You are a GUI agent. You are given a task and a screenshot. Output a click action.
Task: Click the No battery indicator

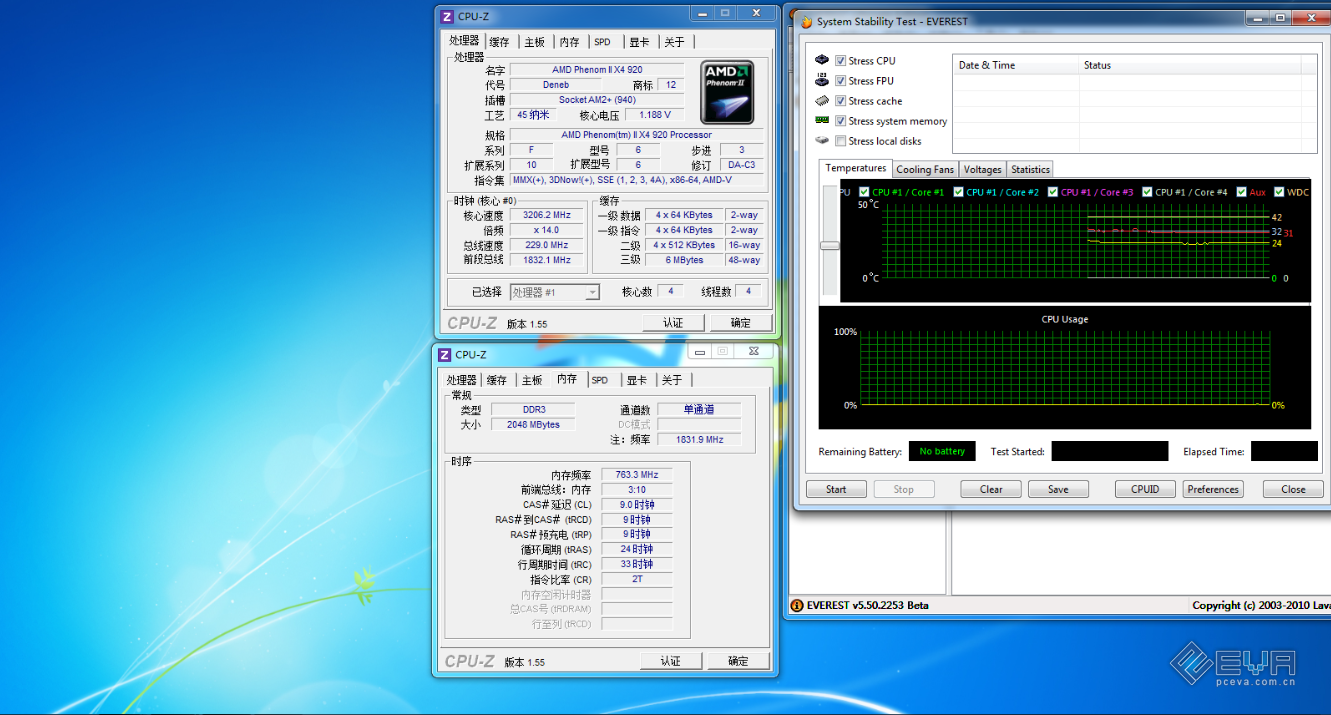(x=941, y=451)
